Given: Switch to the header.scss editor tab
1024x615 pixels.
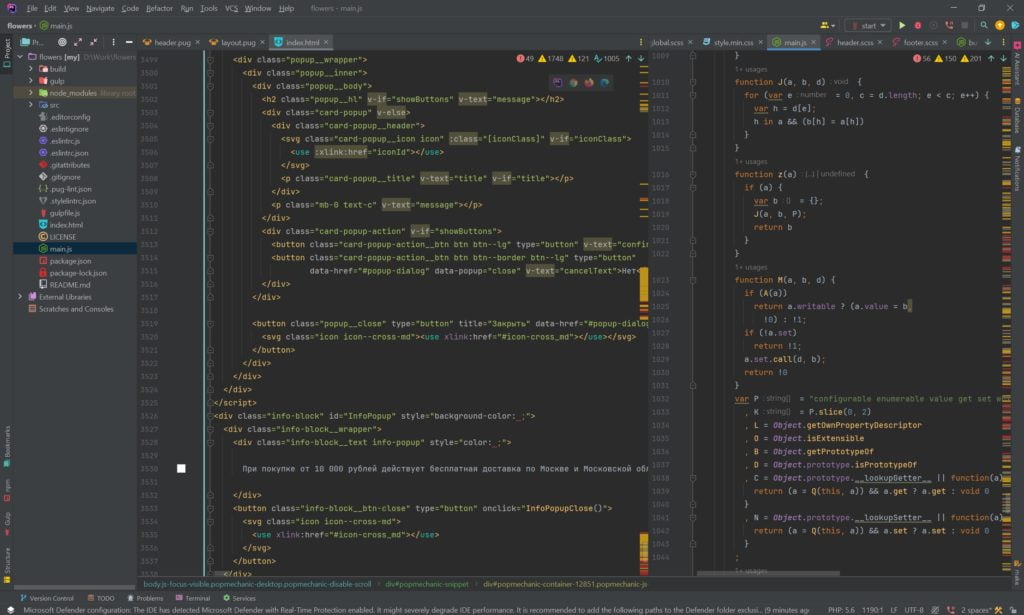Looking at the screenshot, I should (x=853, y=43).
